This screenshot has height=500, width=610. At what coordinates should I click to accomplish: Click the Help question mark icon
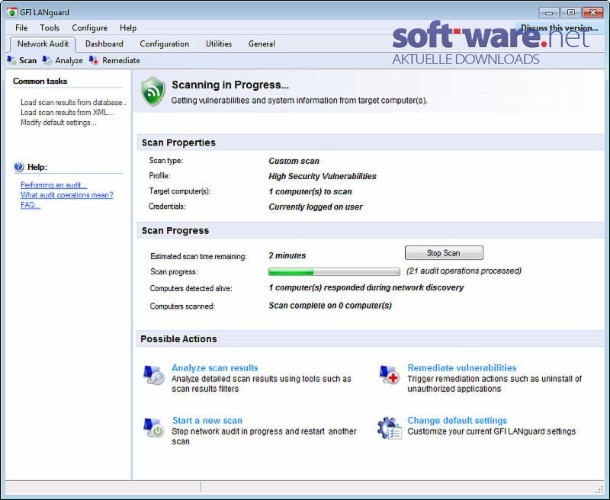tap(19, 167)
